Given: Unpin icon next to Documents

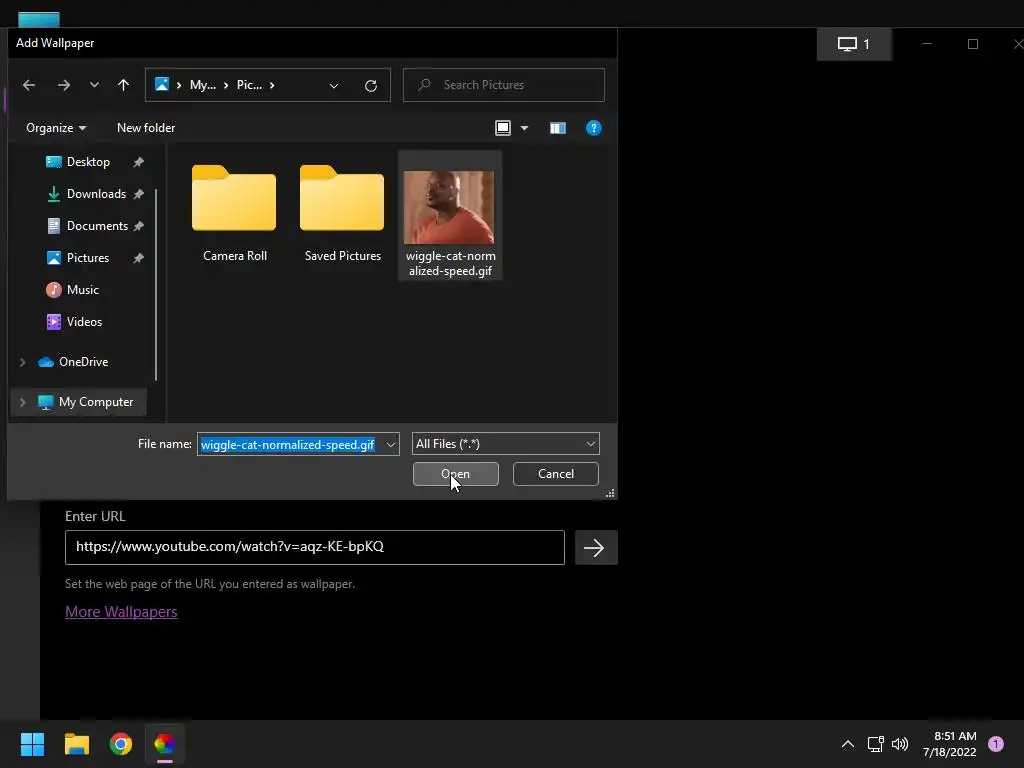Looking at the screenshot, I should tap(138, 226).
